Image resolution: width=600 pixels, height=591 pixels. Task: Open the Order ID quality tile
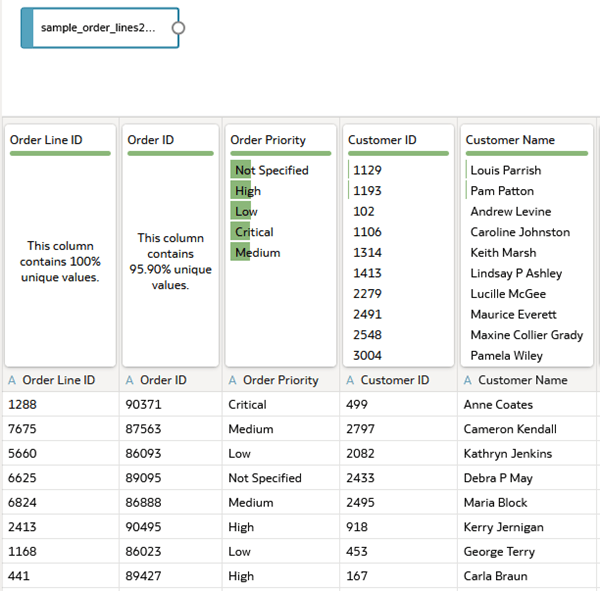[171, 245]
